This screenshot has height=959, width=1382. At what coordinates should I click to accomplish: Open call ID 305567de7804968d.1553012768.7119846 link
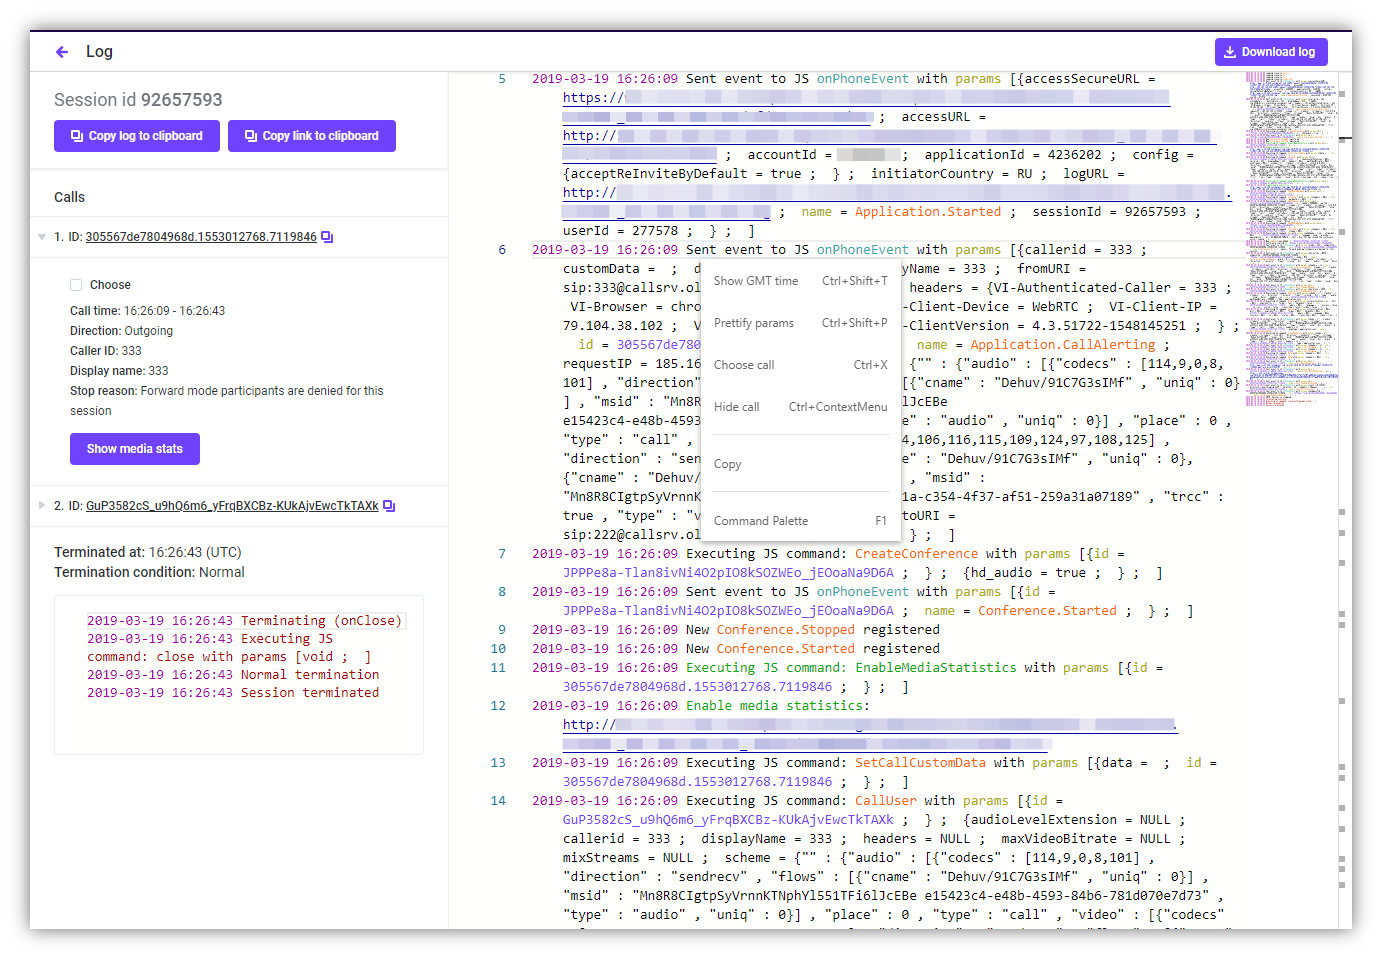201,237
